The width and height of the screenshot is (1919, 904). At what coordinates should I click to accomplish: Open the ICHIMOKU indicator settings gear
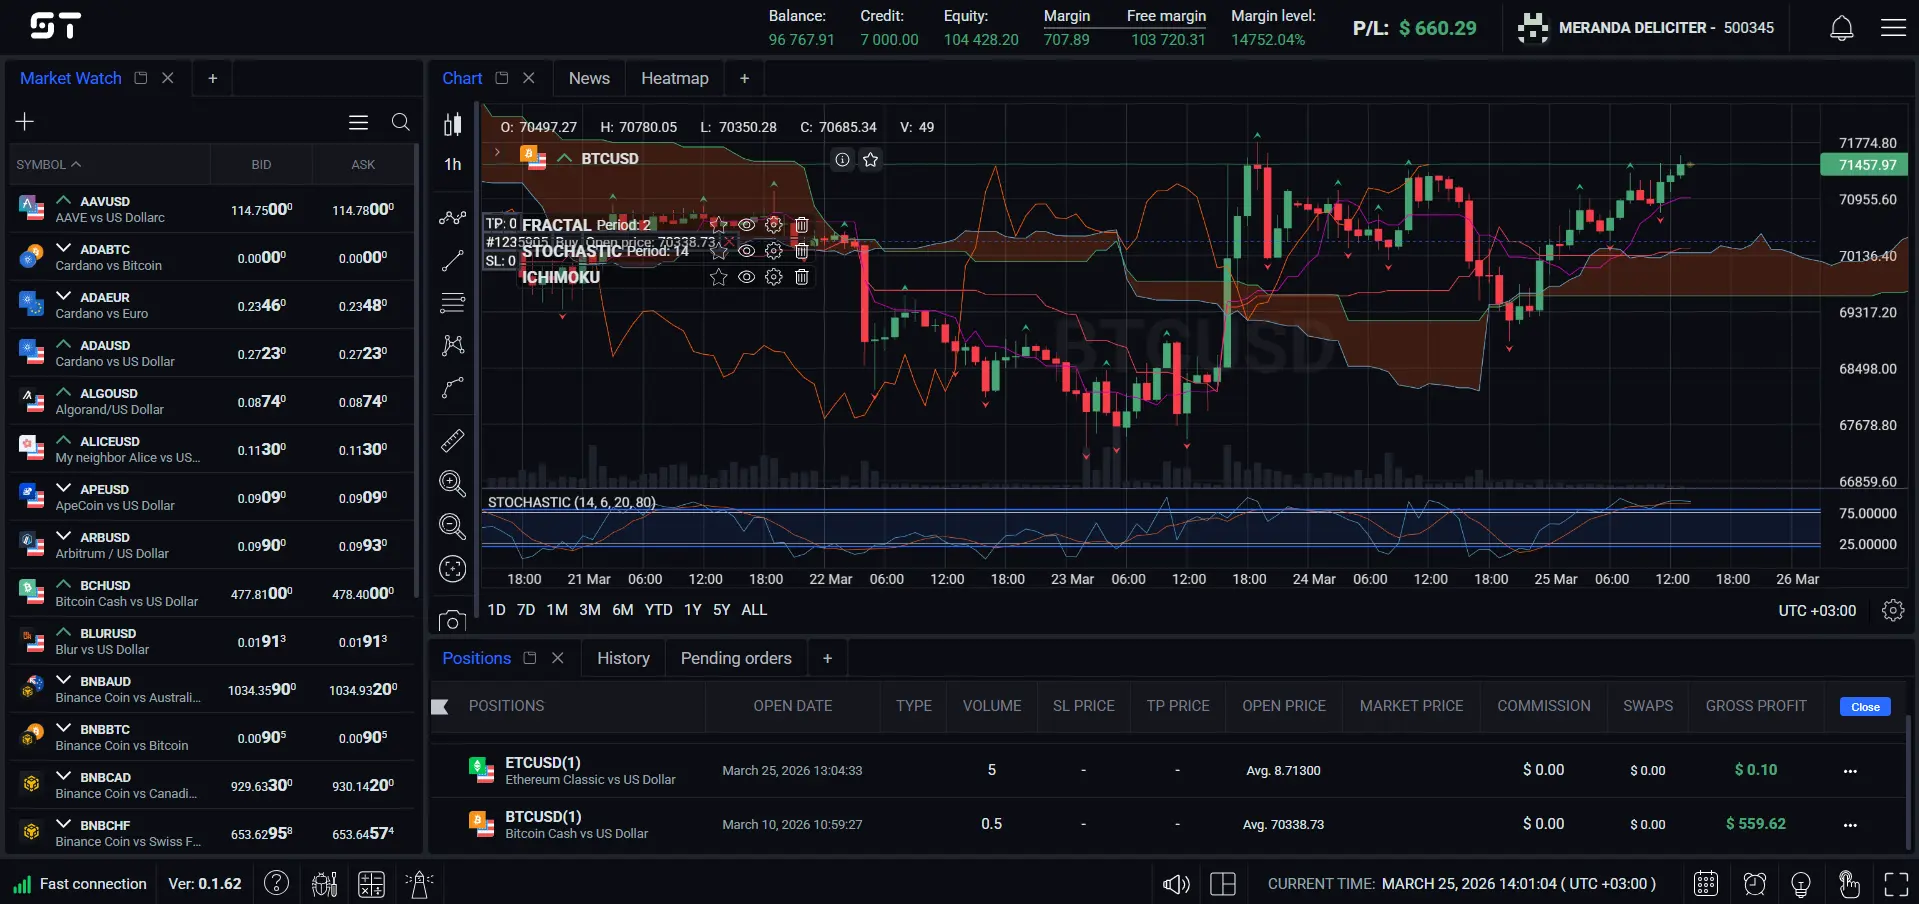tap(773, 277)
